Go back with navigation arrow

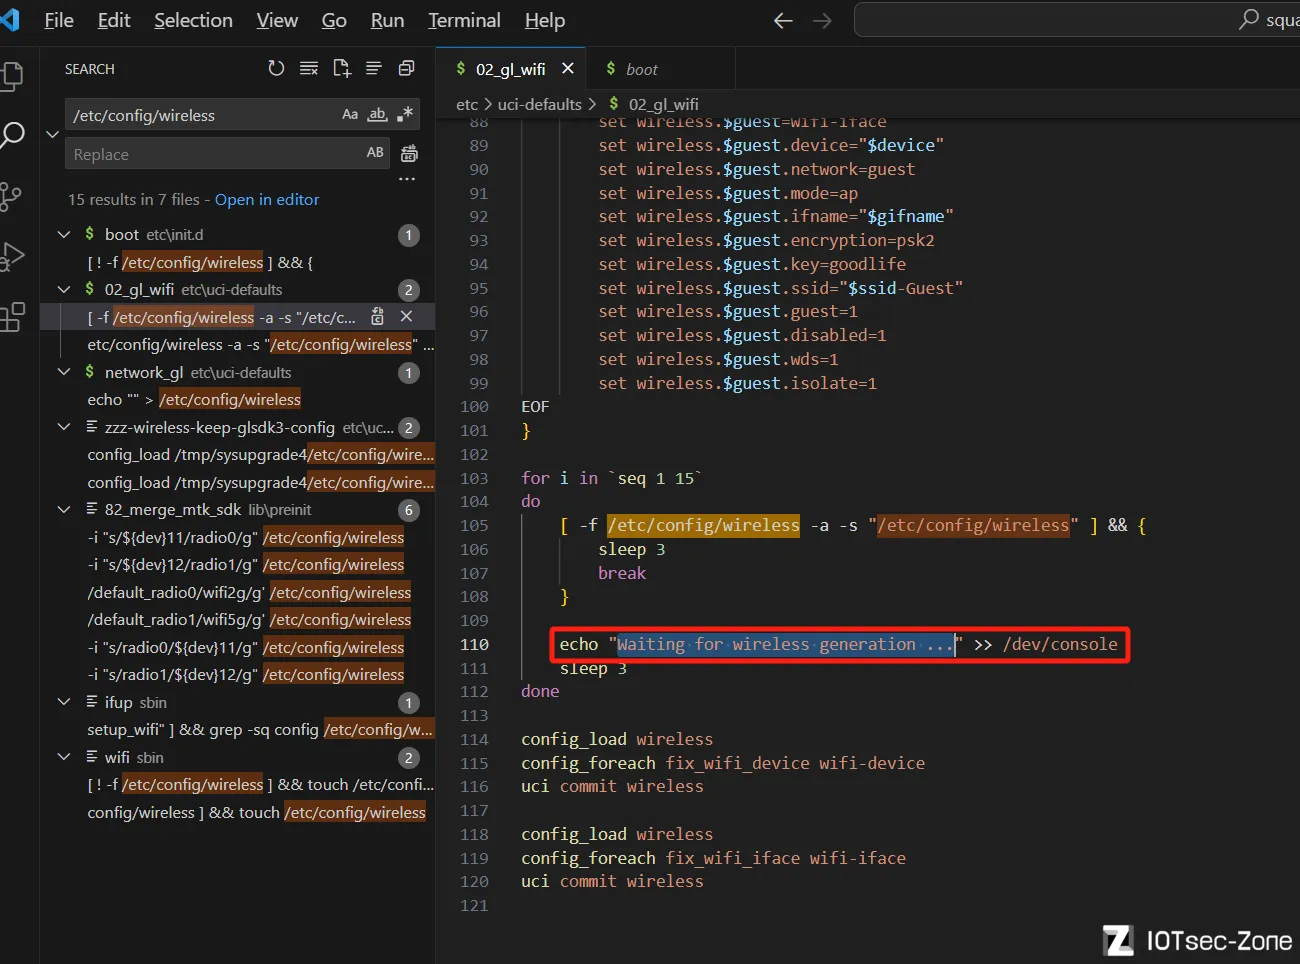point(783,21)
